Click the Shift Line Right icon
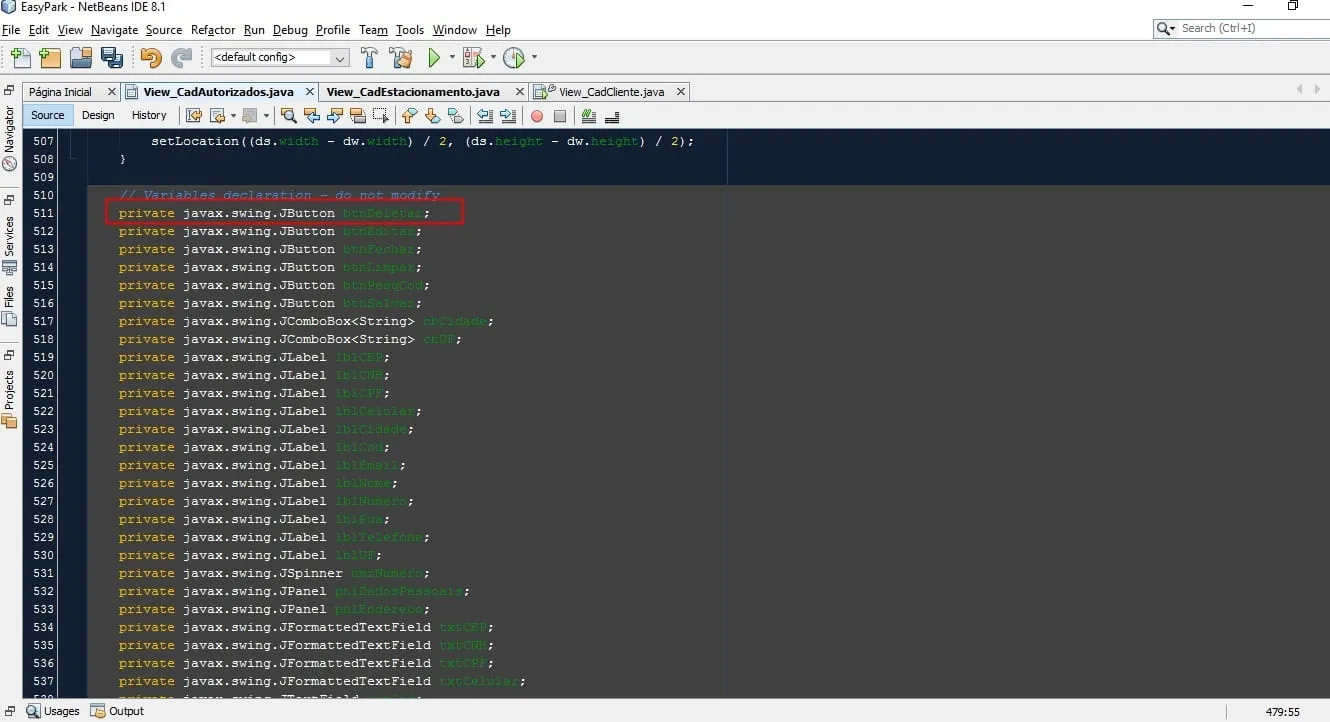Image resolution: width=1330 pixels, height=722 pixels. click(509, 116)
